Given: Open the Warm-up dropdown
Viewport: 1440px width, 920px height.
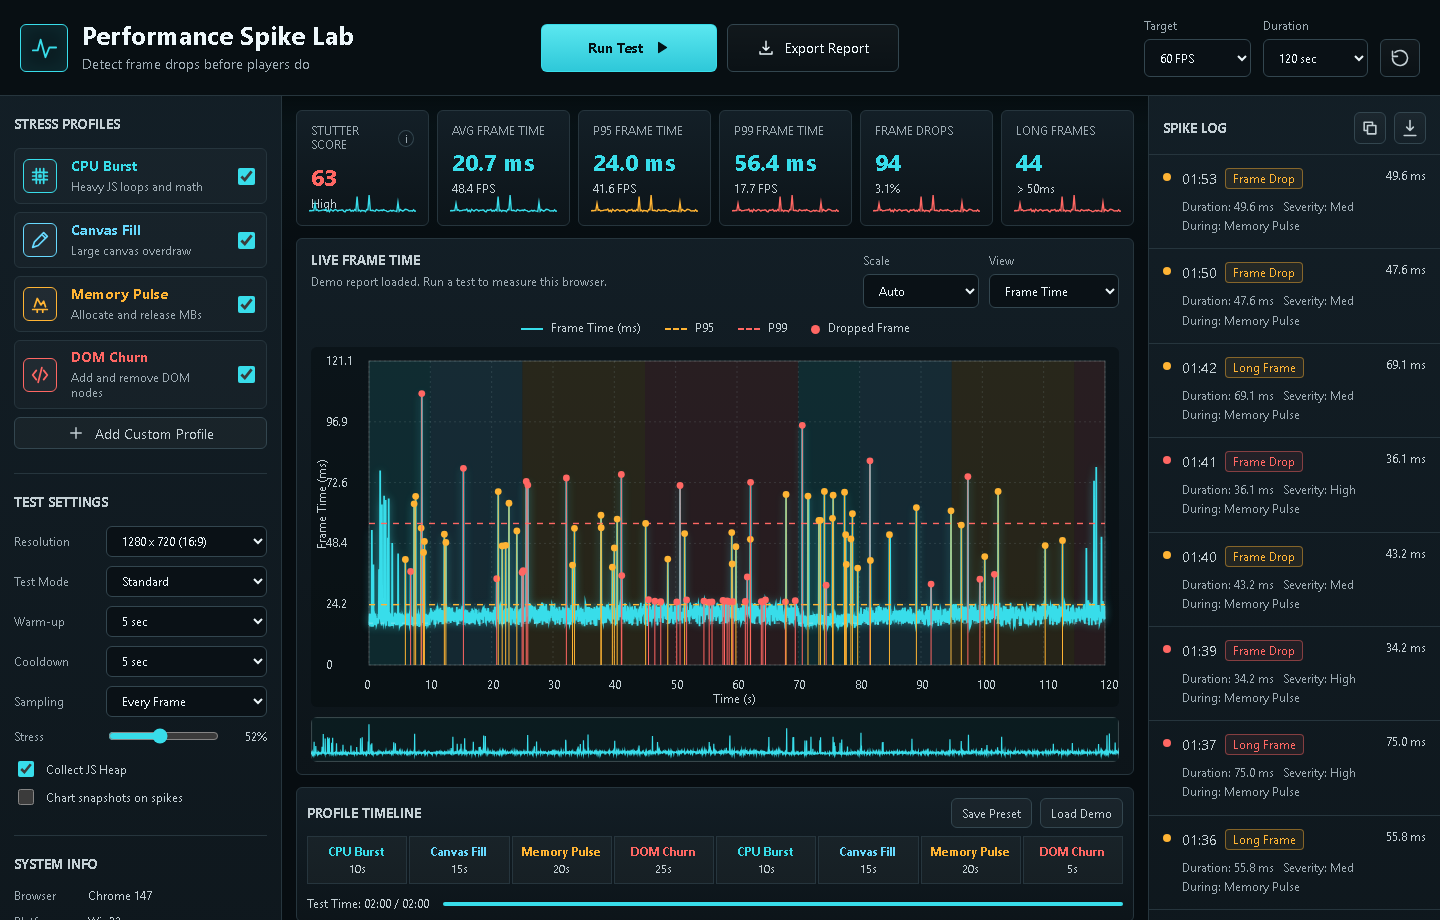Looking at the screenshot, I should [186, 621].
